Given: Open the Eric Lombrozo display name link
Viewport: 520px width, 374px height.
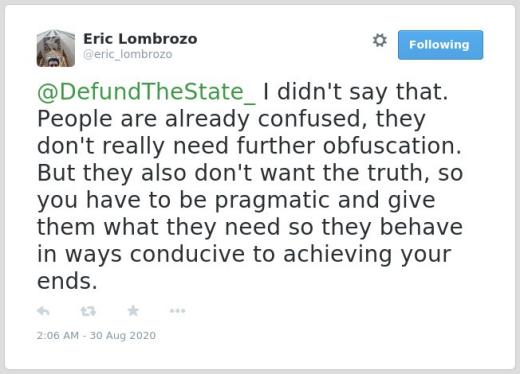Looking at the screenshot, I should click(x=140, y=39).
